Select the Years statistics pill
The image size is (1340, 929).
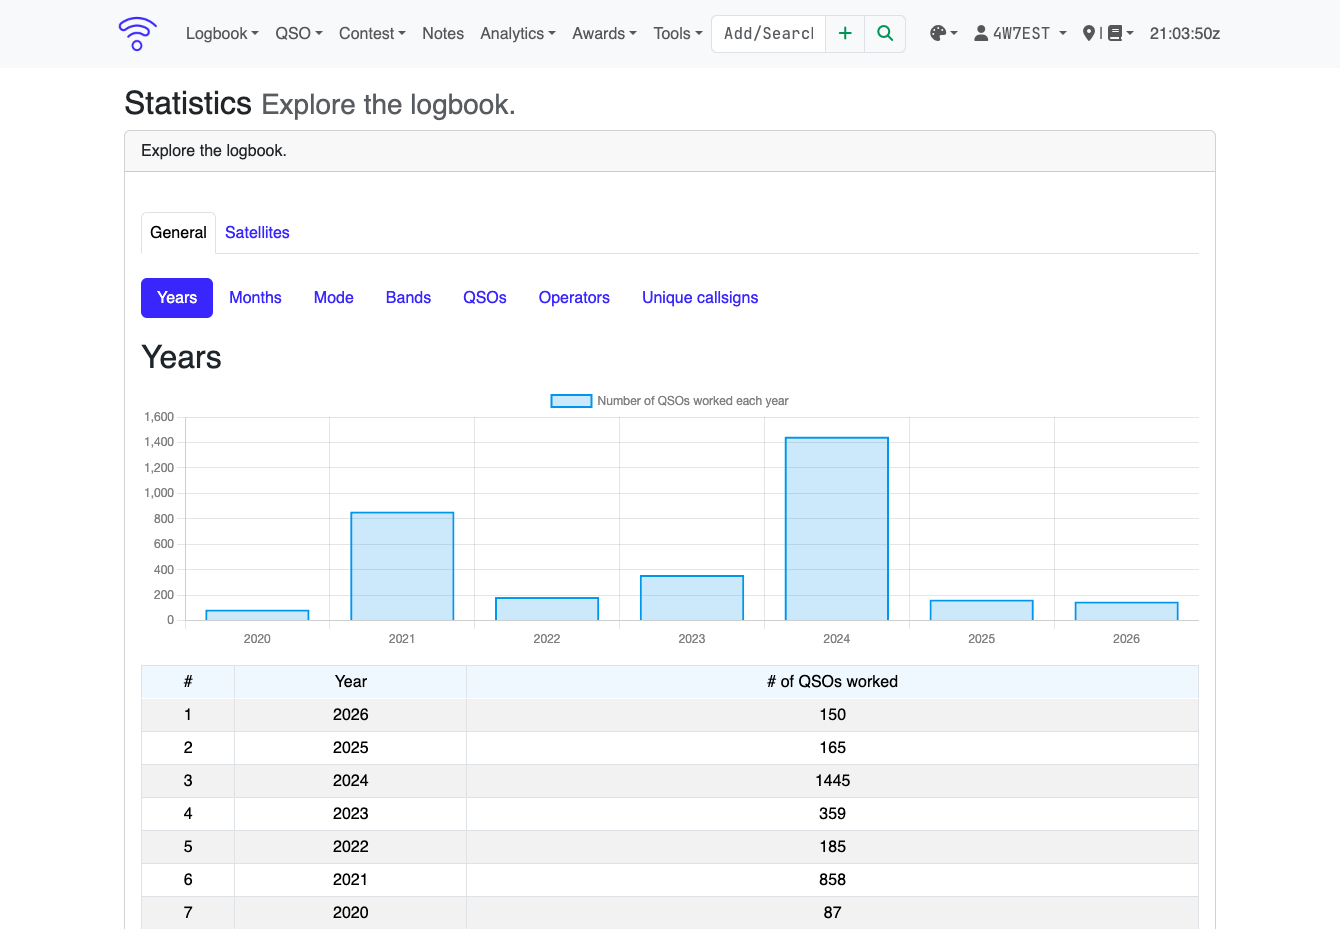pos(177,298)
